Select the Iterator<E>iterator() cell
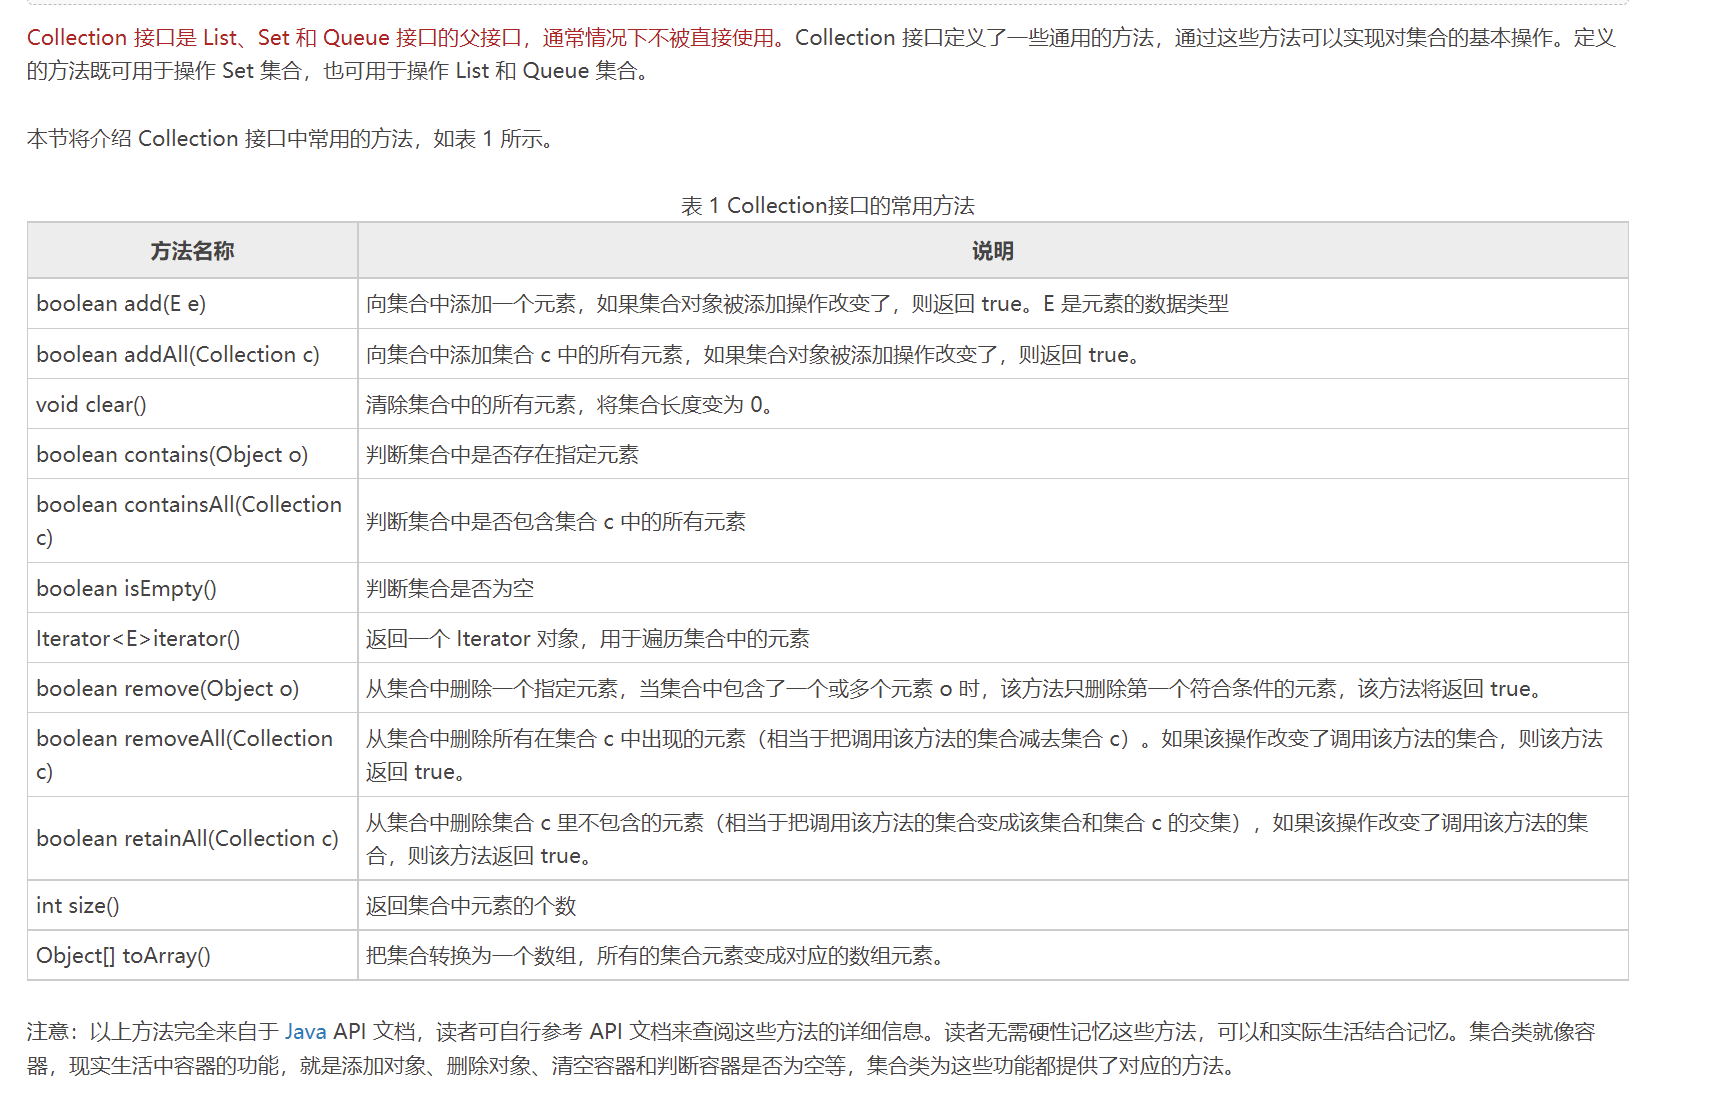1712x1098 pixels. [192, 638]
